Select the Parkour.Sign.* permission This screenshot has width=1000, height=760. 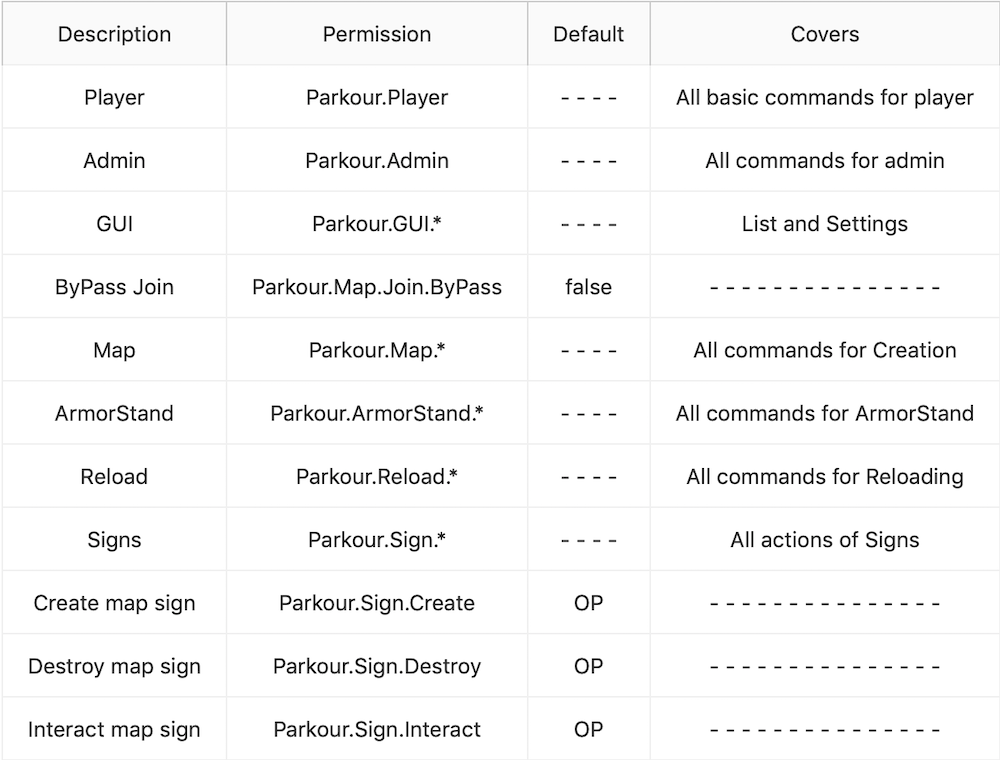[377, 540]
